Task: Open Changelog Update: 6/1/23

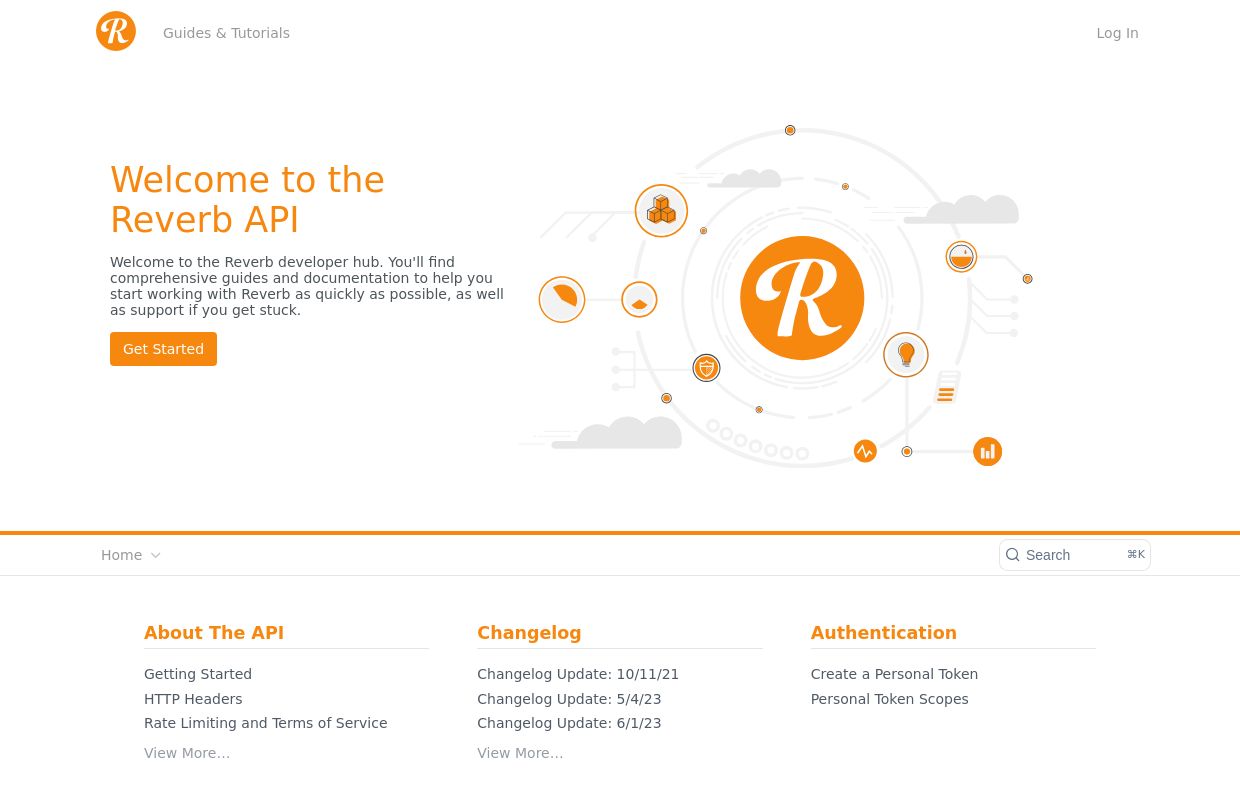Action: tap(569, 723)
